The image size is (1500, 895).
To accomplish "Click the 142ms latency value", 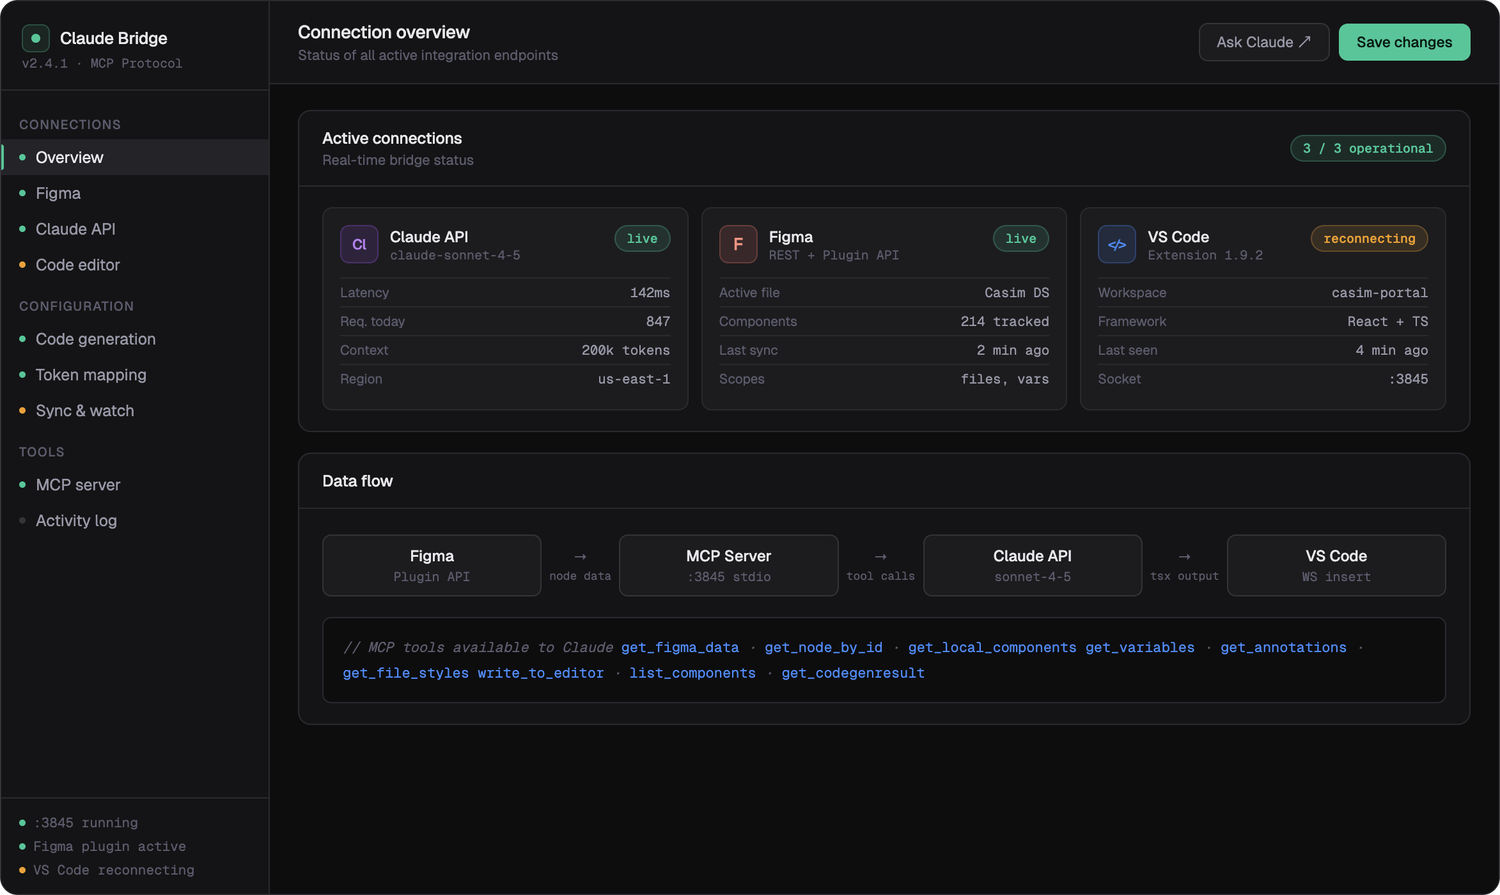I will (650, 293).
